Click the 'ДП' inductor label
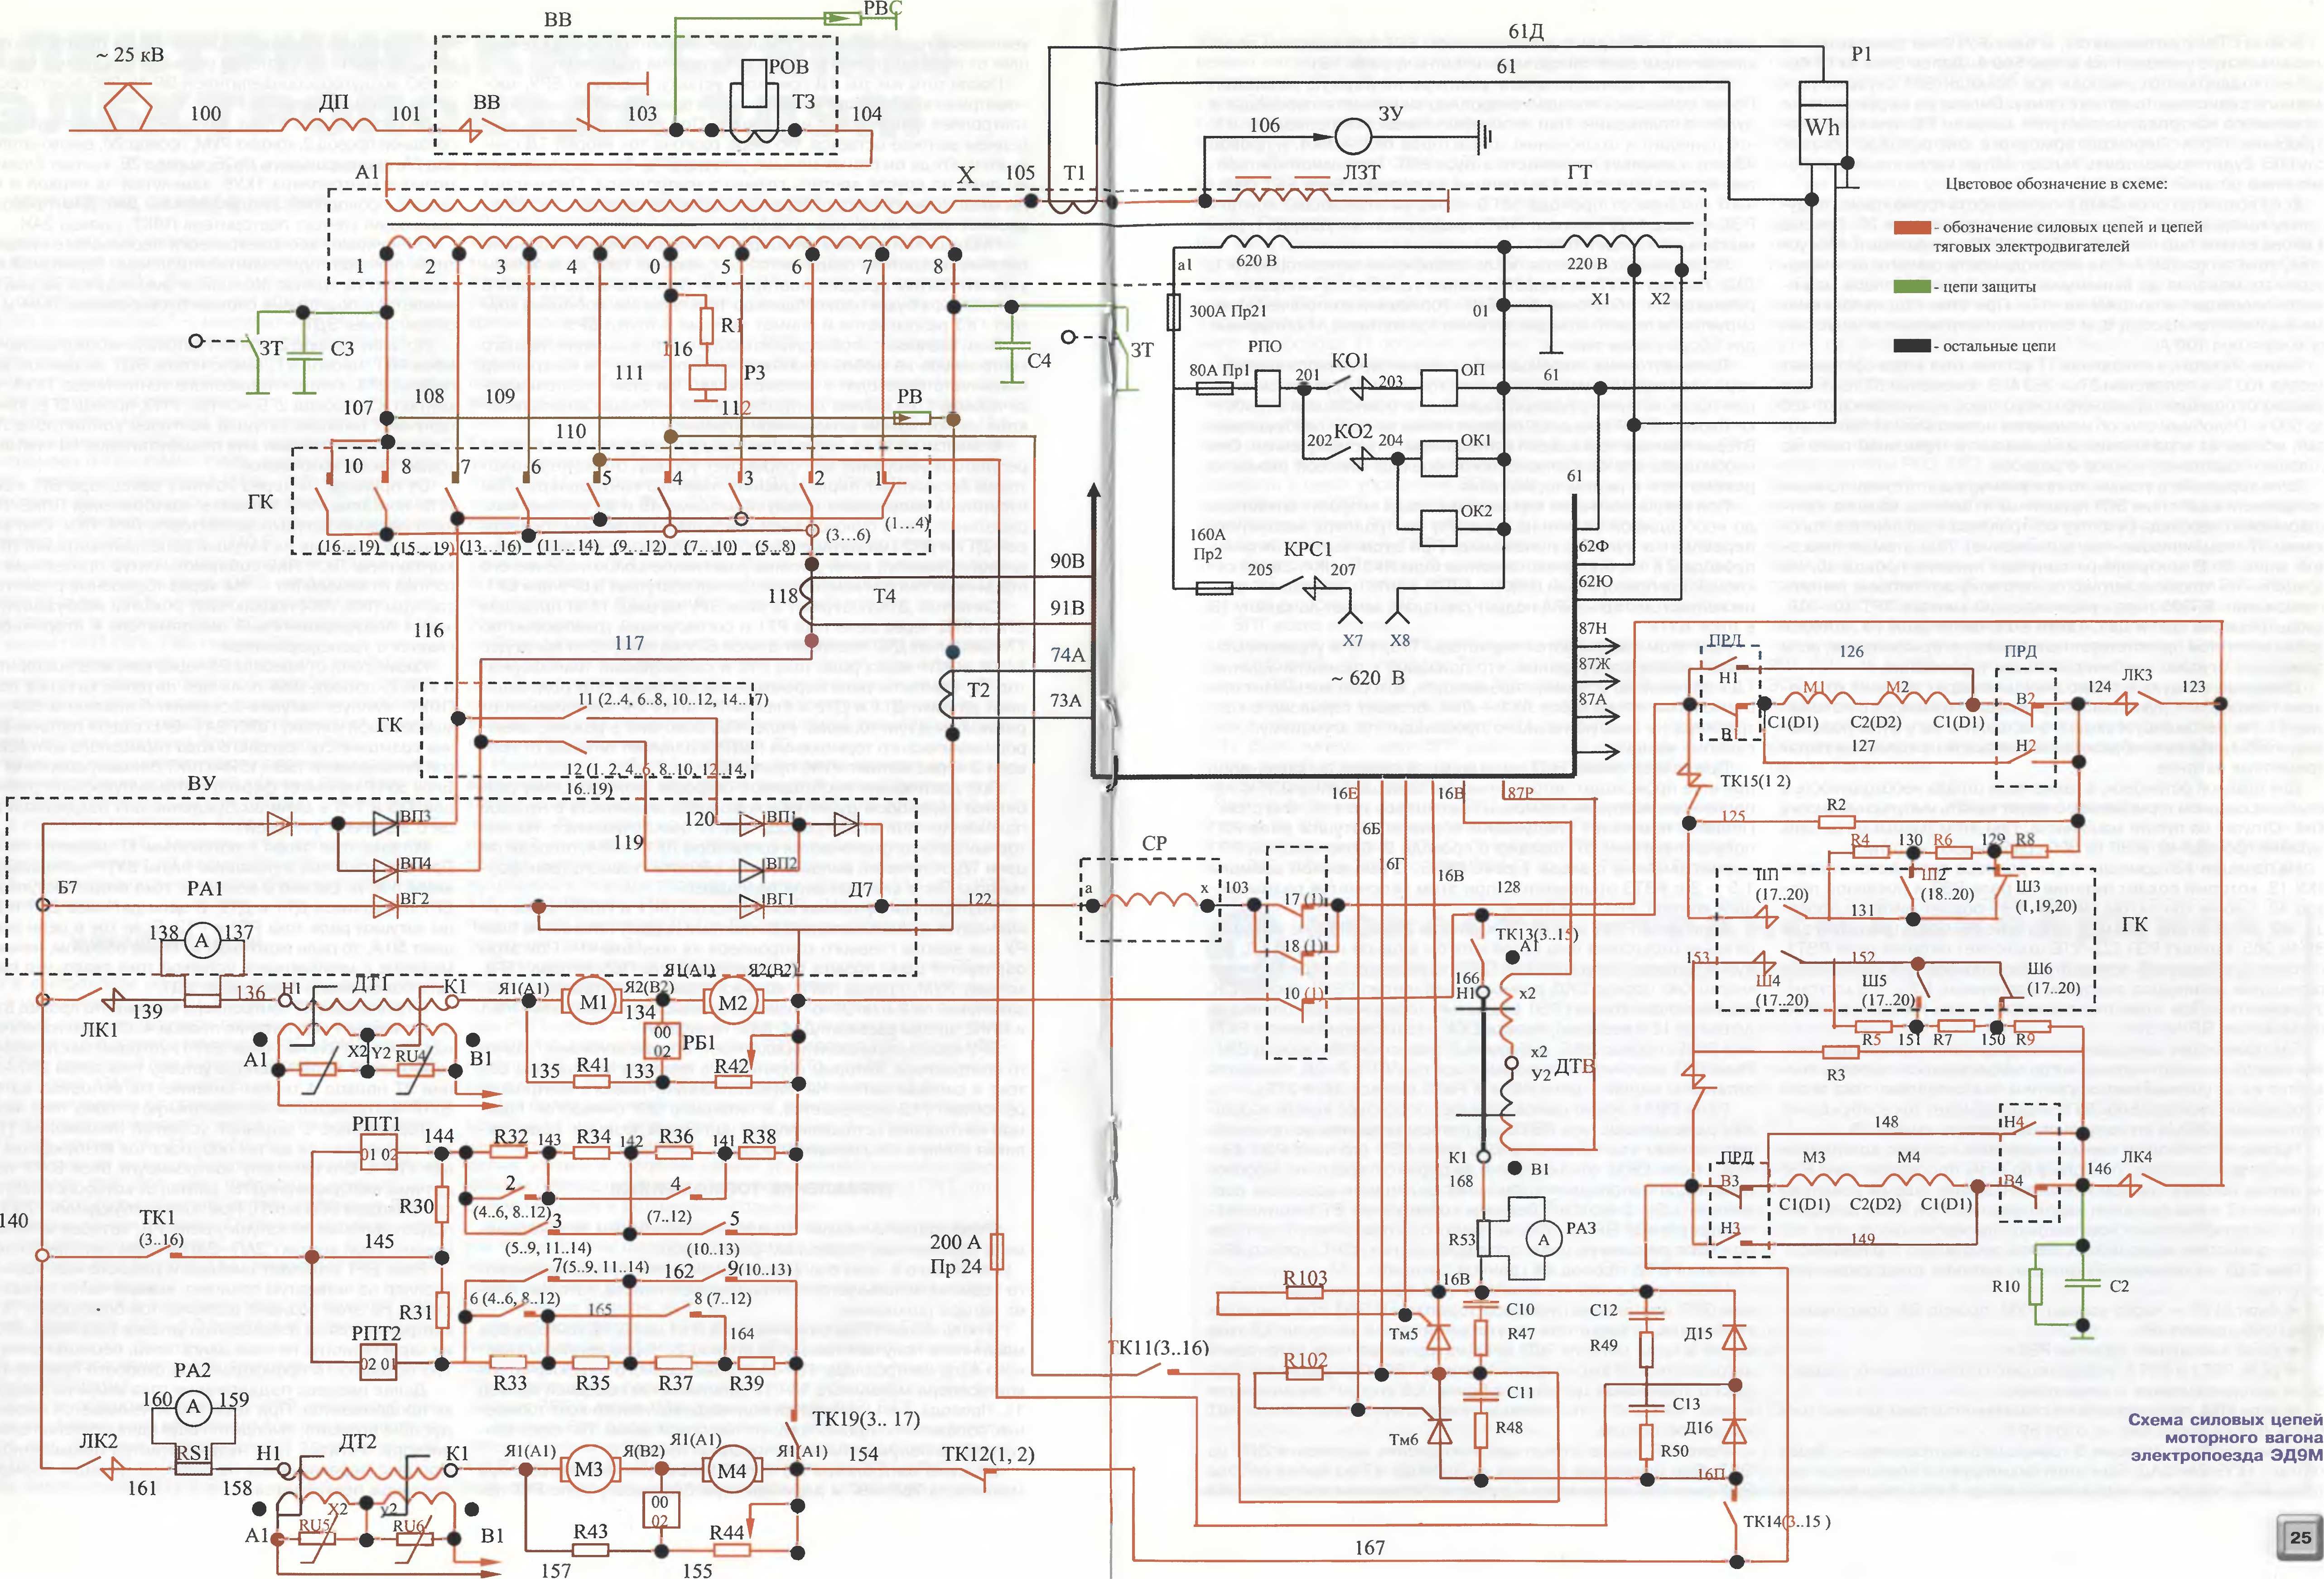 [334, 103]
